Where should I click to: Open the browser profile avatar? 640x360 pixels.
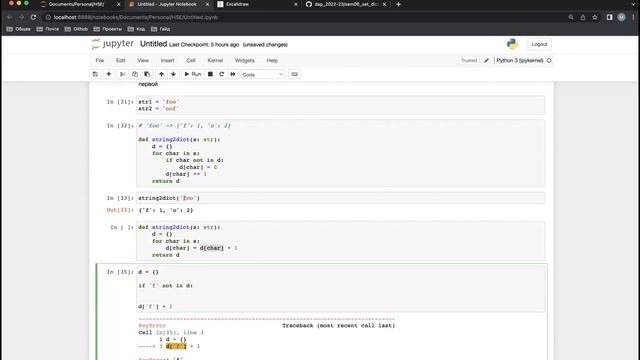[x=621, y=17]
